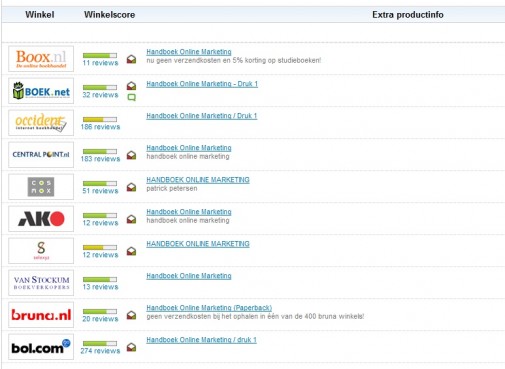Open the AKO shop logo
The width and height of the screenshot is (505, 369).
click(x=41, y=219)
